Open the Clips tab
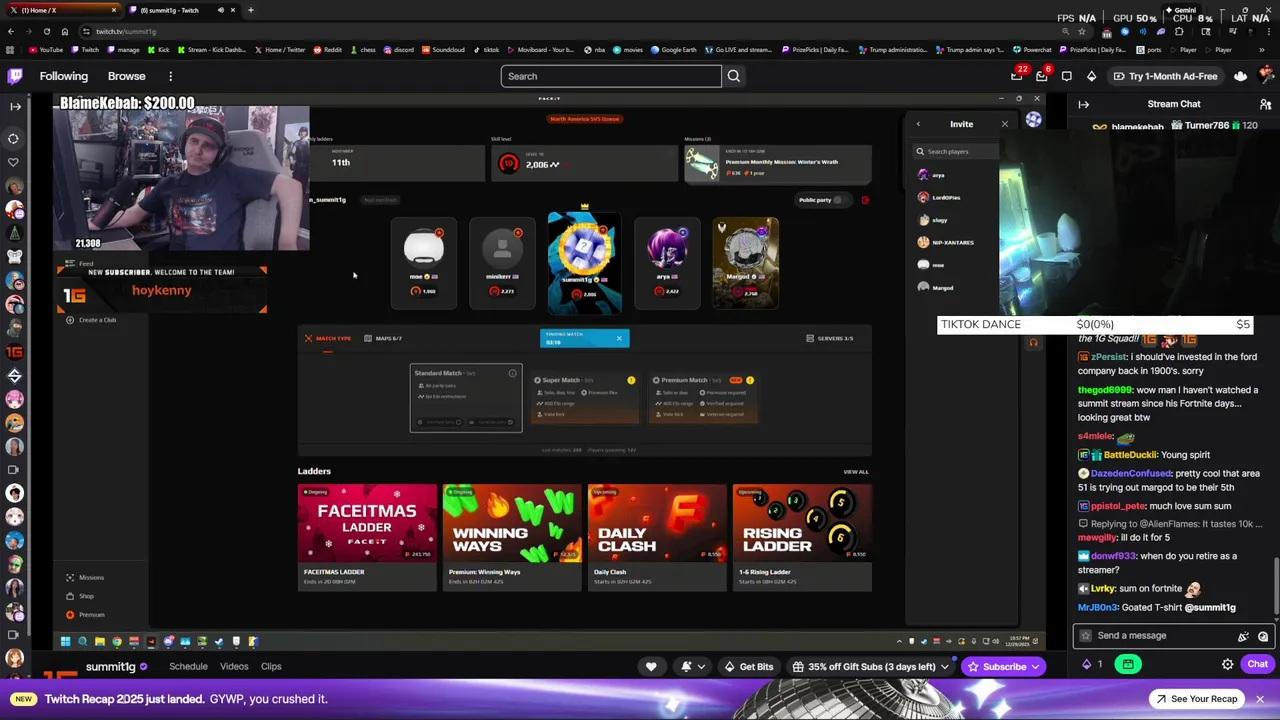Image resolution: width=1280 pixels, height=720 pixels. pyautogui.click(x=271, y=666)
